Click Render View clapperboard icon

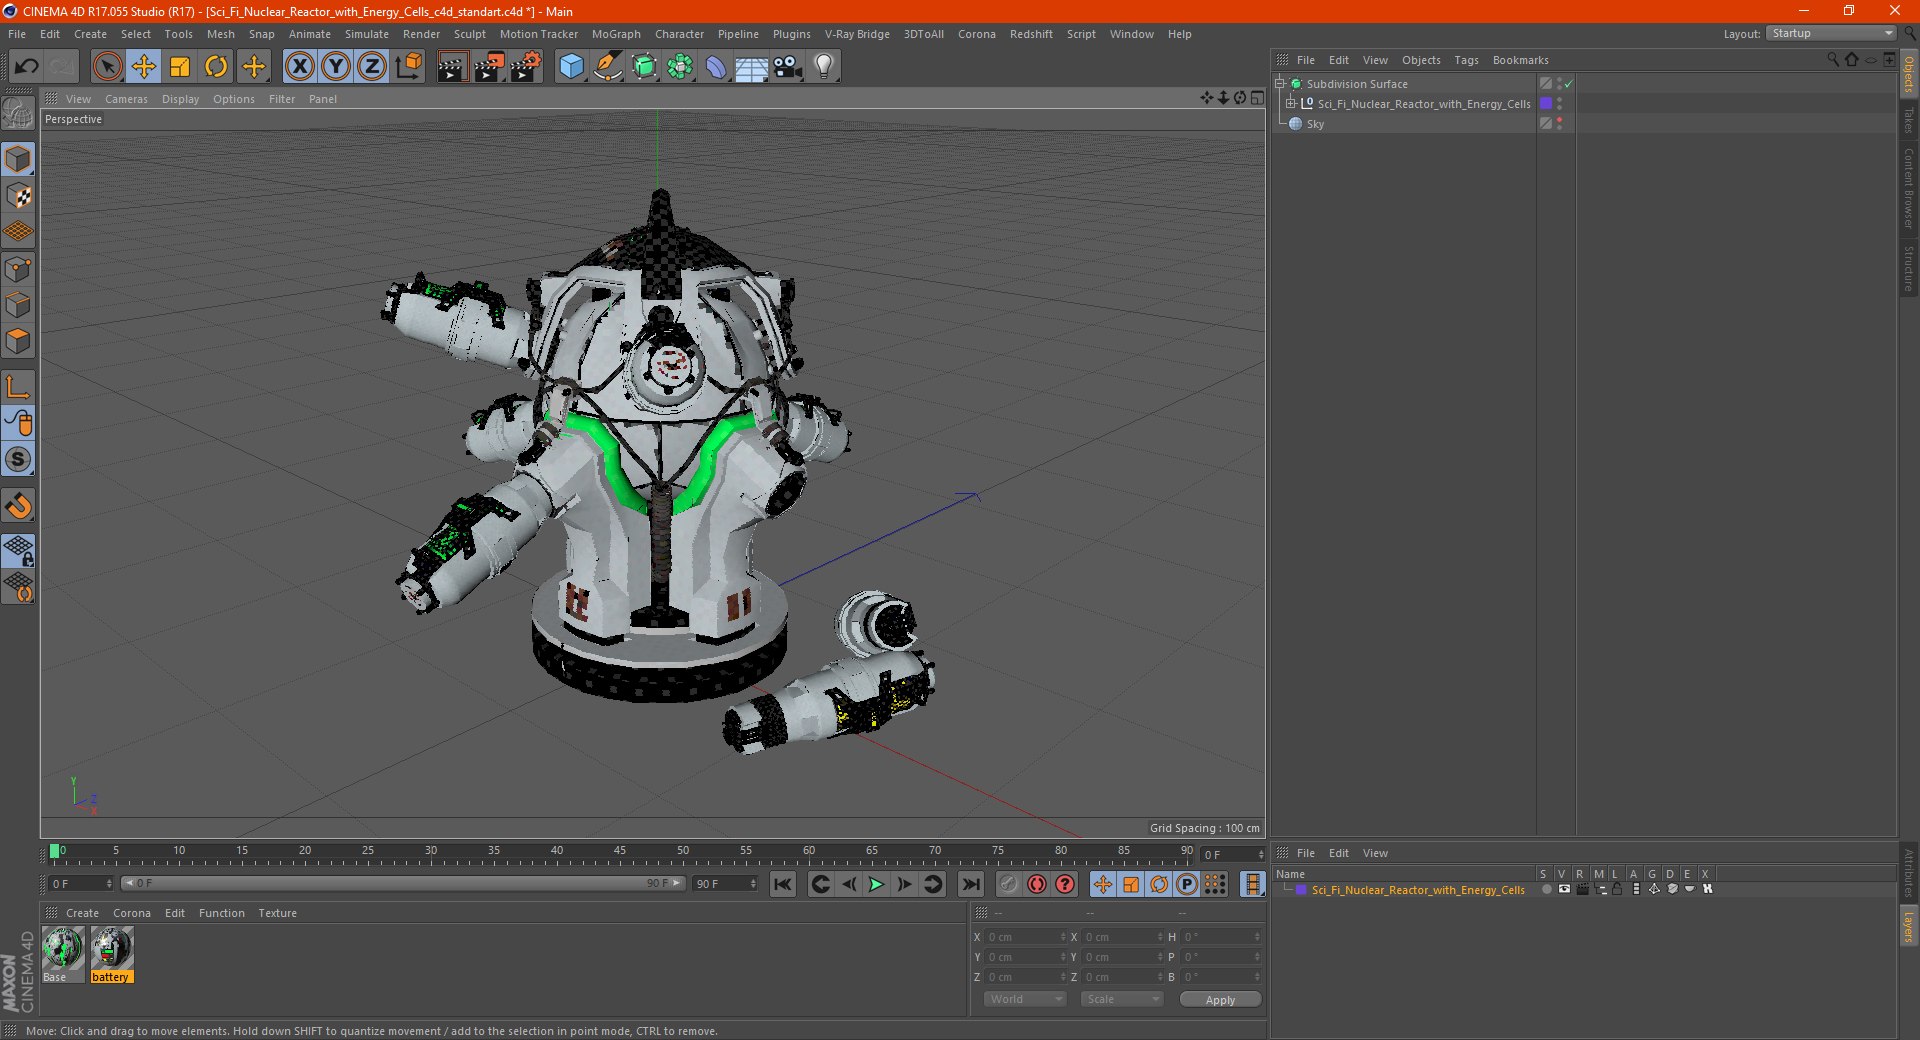click(x=452, y=67)
